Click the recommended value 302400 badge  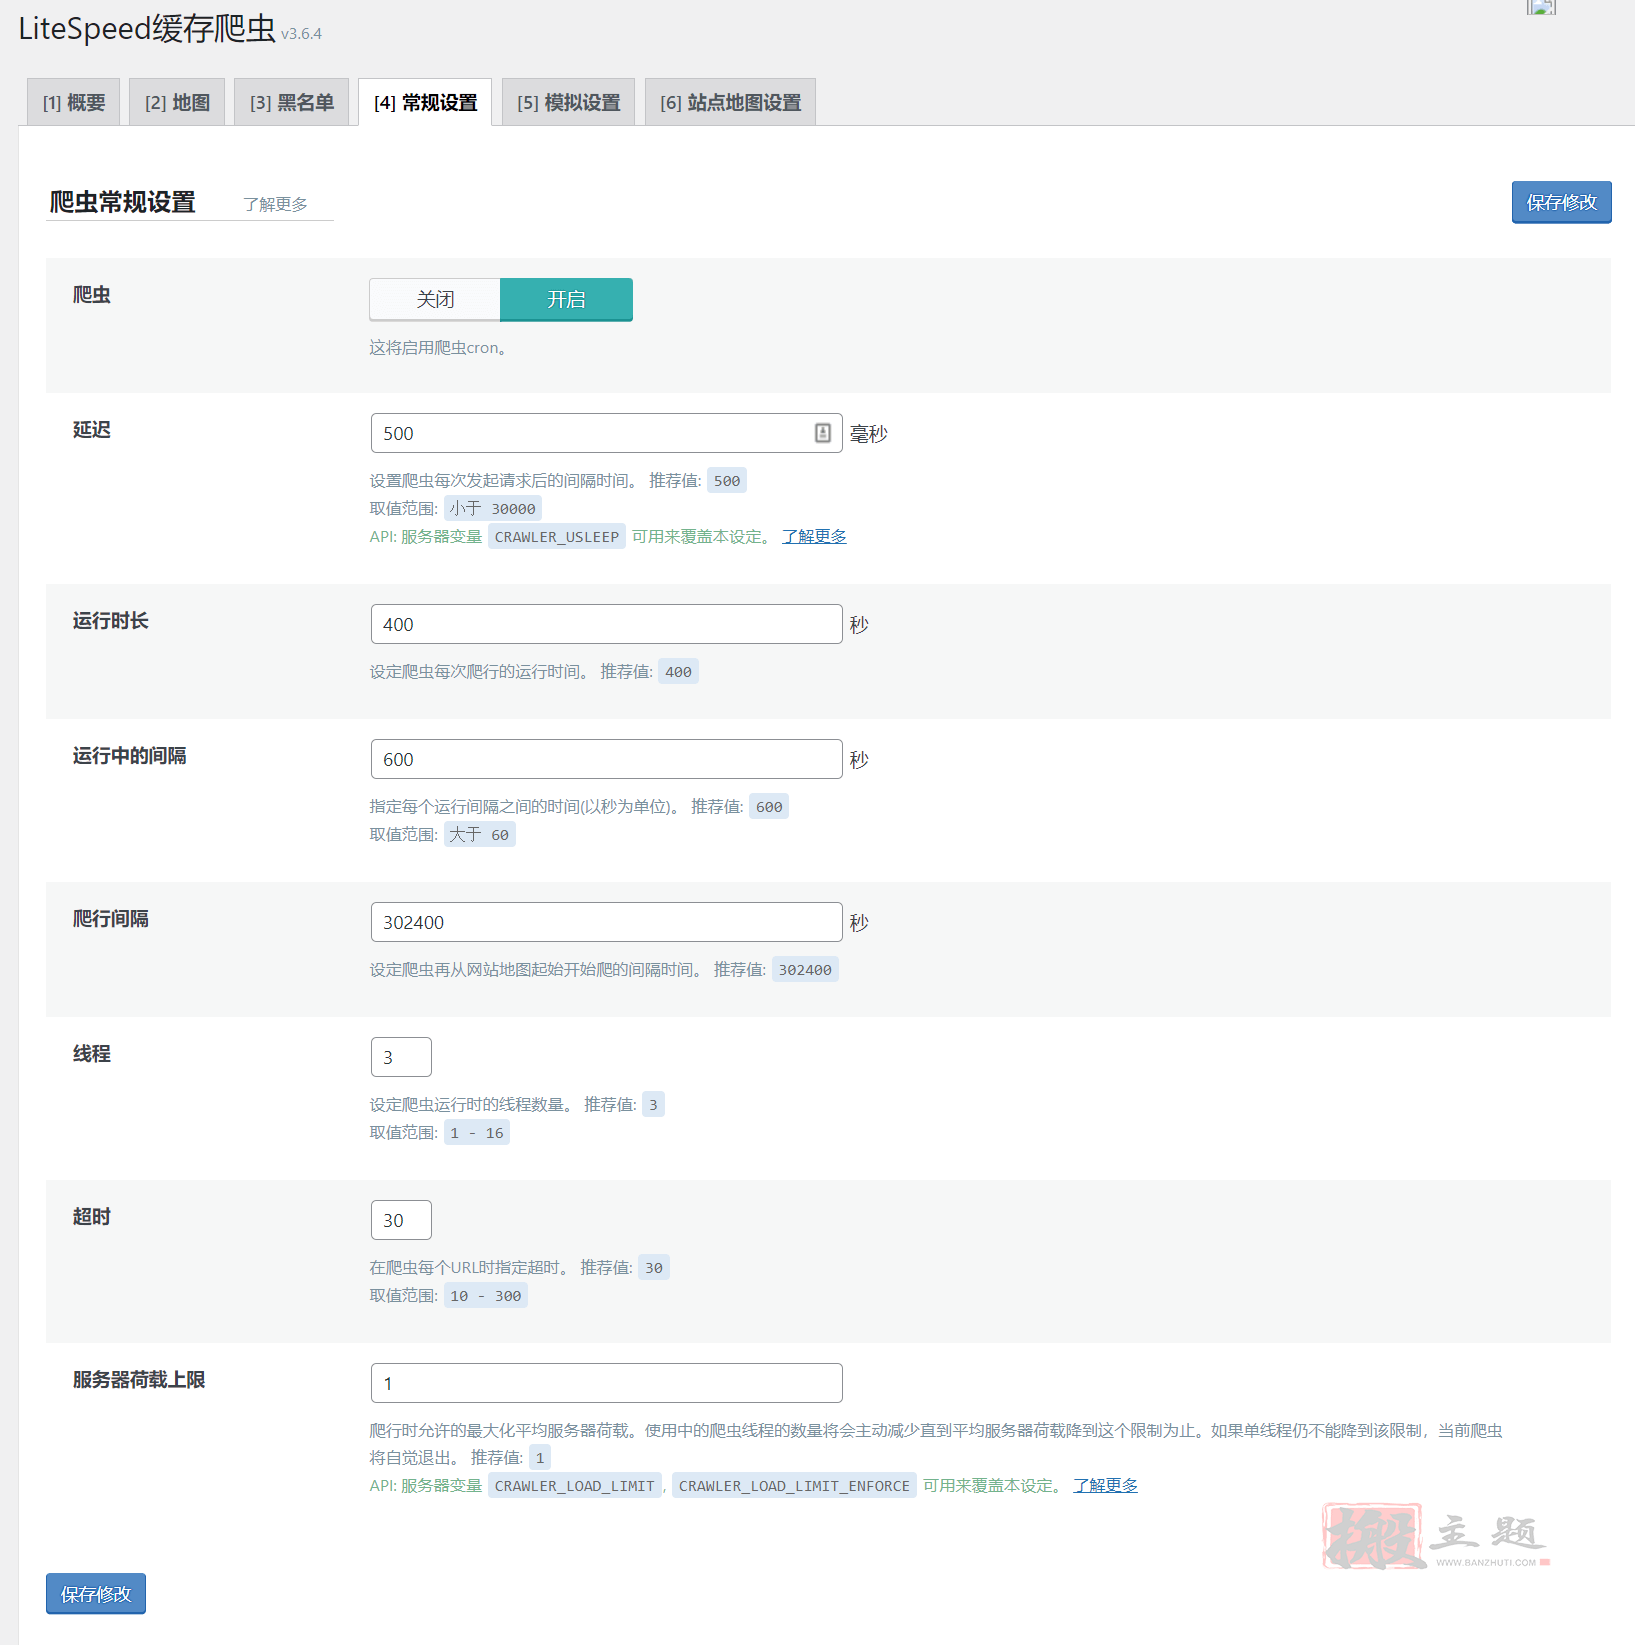pos(805,969)
